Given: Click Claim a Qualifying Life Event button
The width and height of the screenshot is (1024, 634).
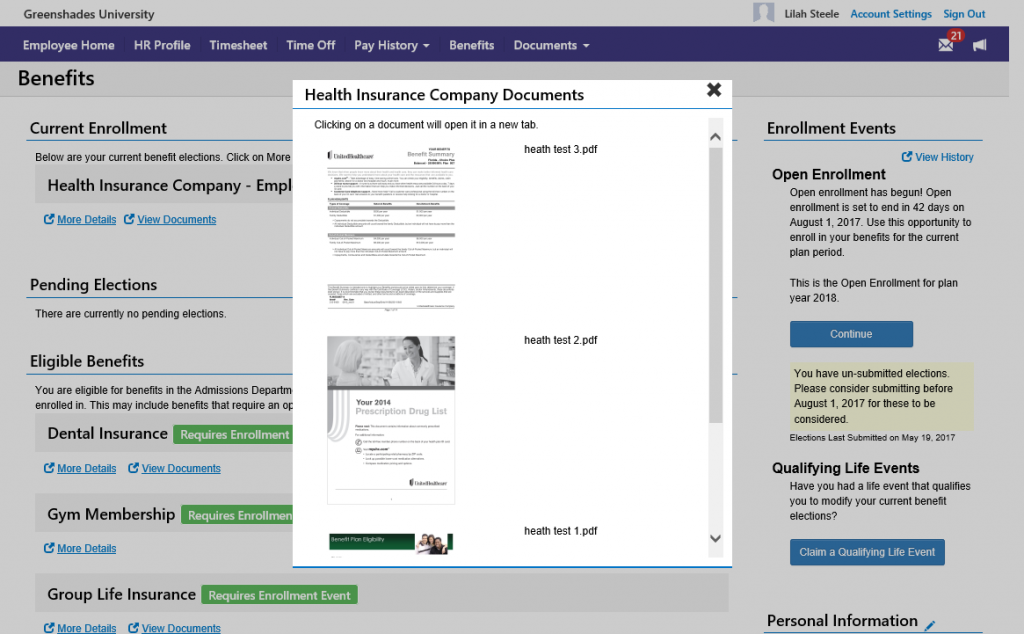Looking at the screenshot, I should (x=867, y=552).
